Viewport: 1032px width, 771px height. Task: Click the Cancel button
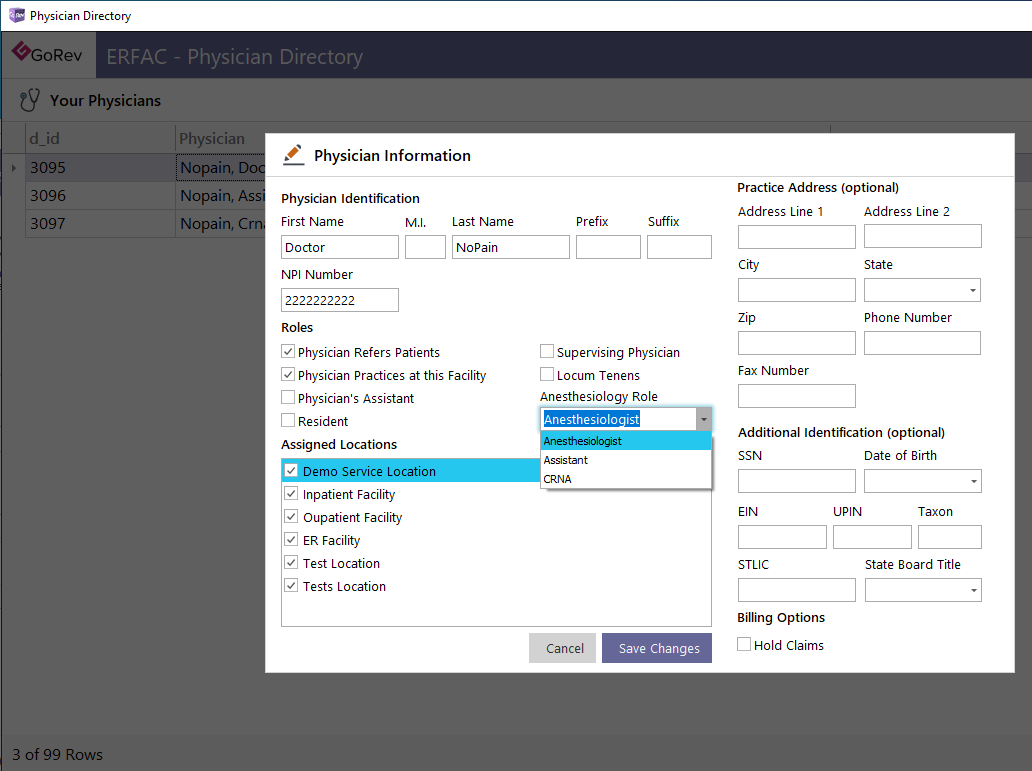563,648
